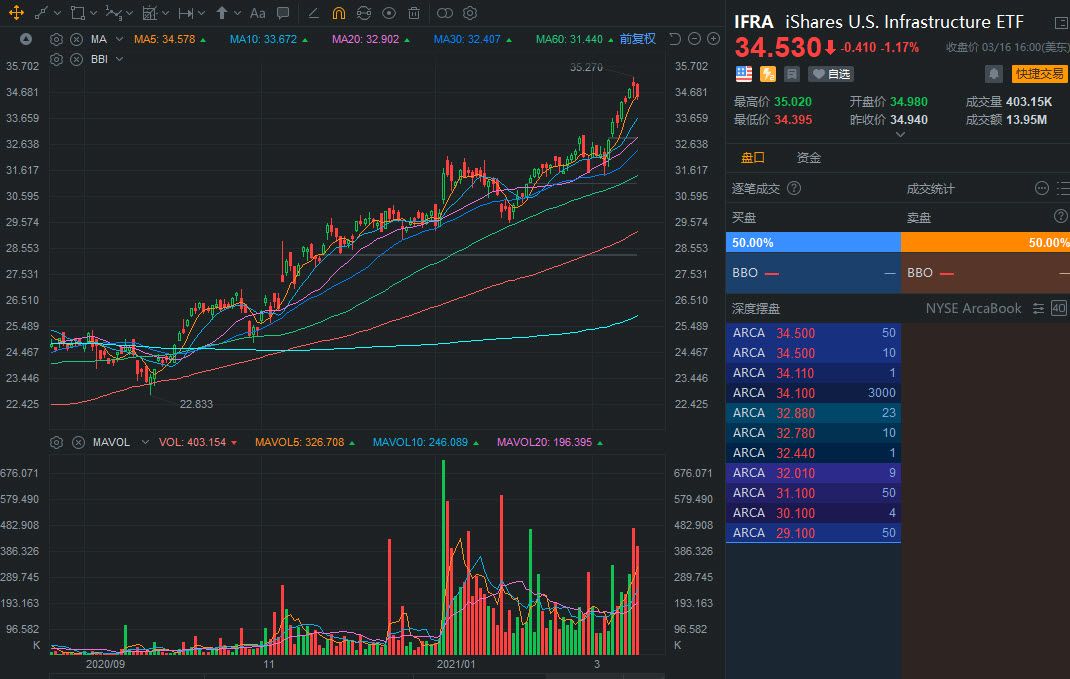Select the eraser pencil tool
The height and width of the screenshot is (679, 1070).
pyautogui.click(x=313, y=13)
